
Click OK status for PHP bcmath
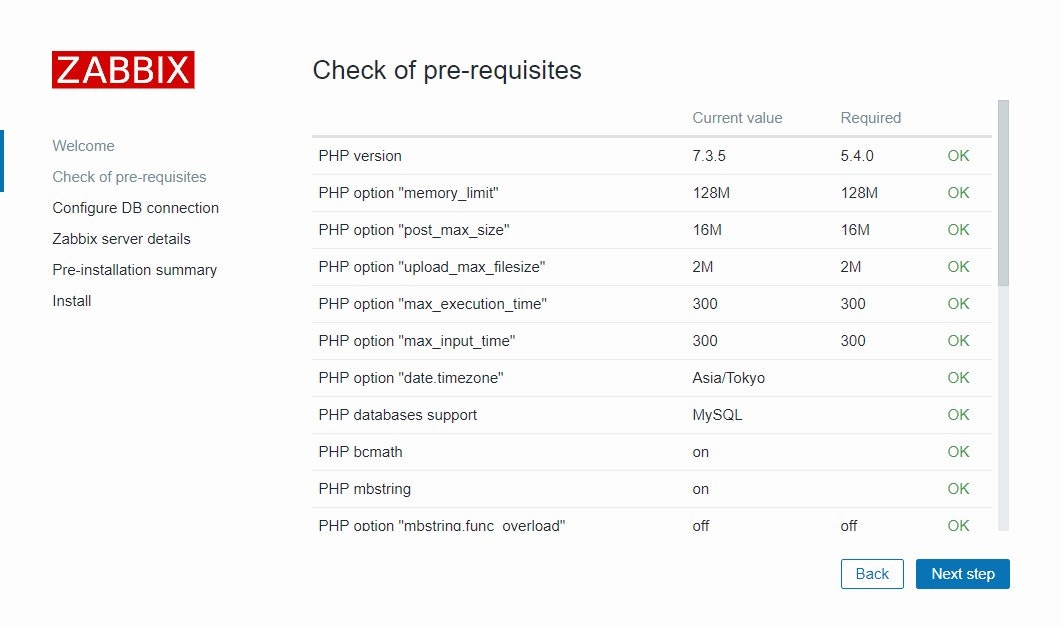(x=958, y=452)
